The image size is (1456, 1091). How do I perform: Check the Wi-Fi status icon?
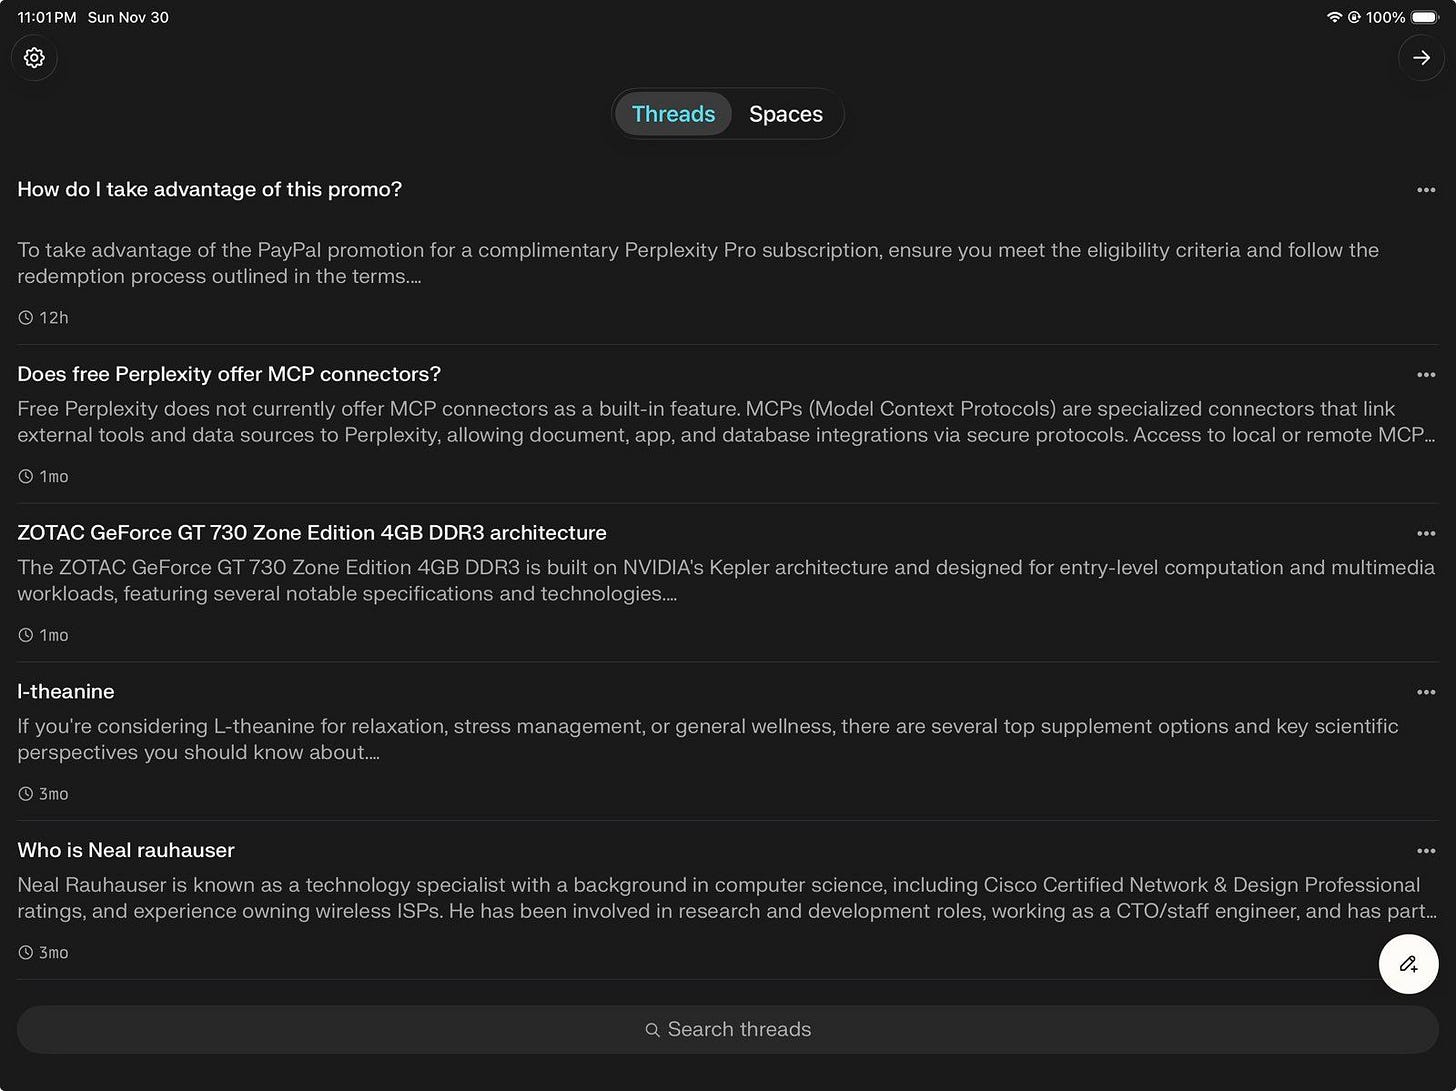1333,17
